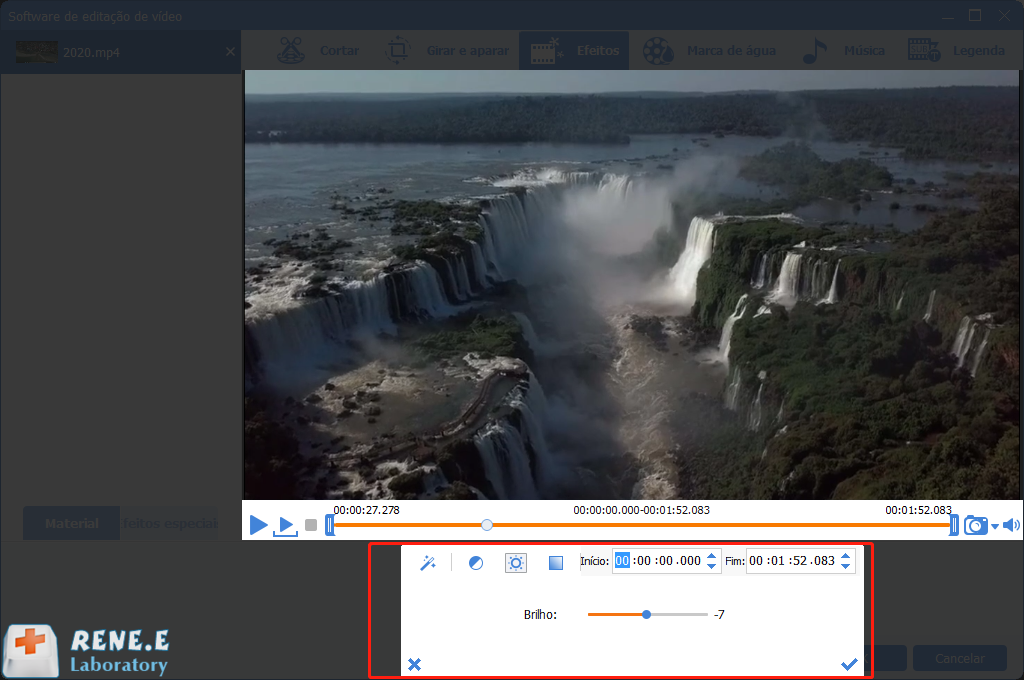Click the Brilho slider handle
Viewport: 1024px width, 680px height.
(646, 614)
